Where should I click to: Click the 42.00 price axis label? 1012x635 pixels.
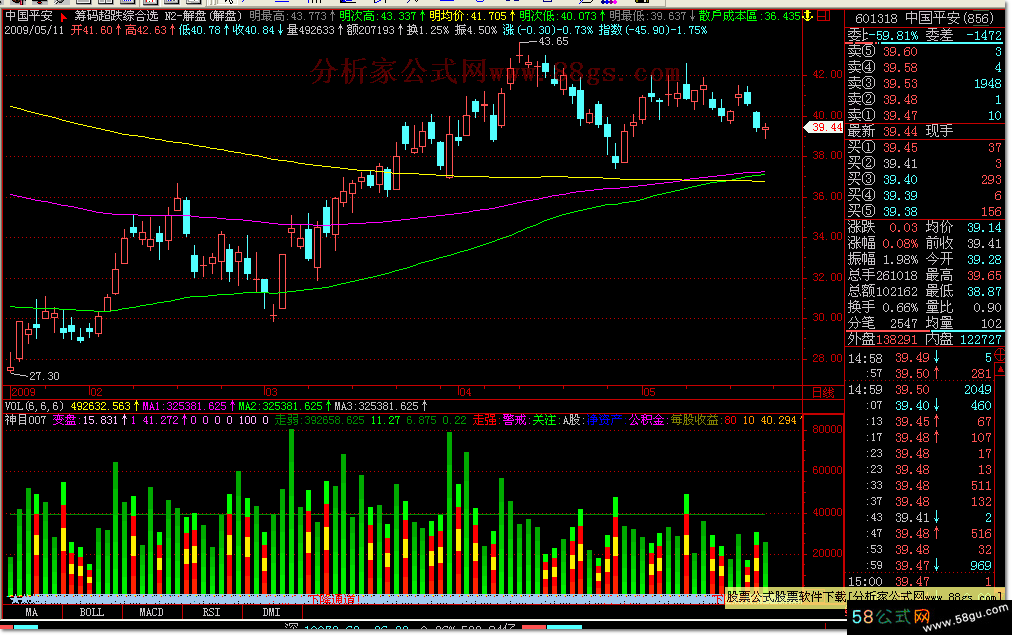[x=827, y=74]
